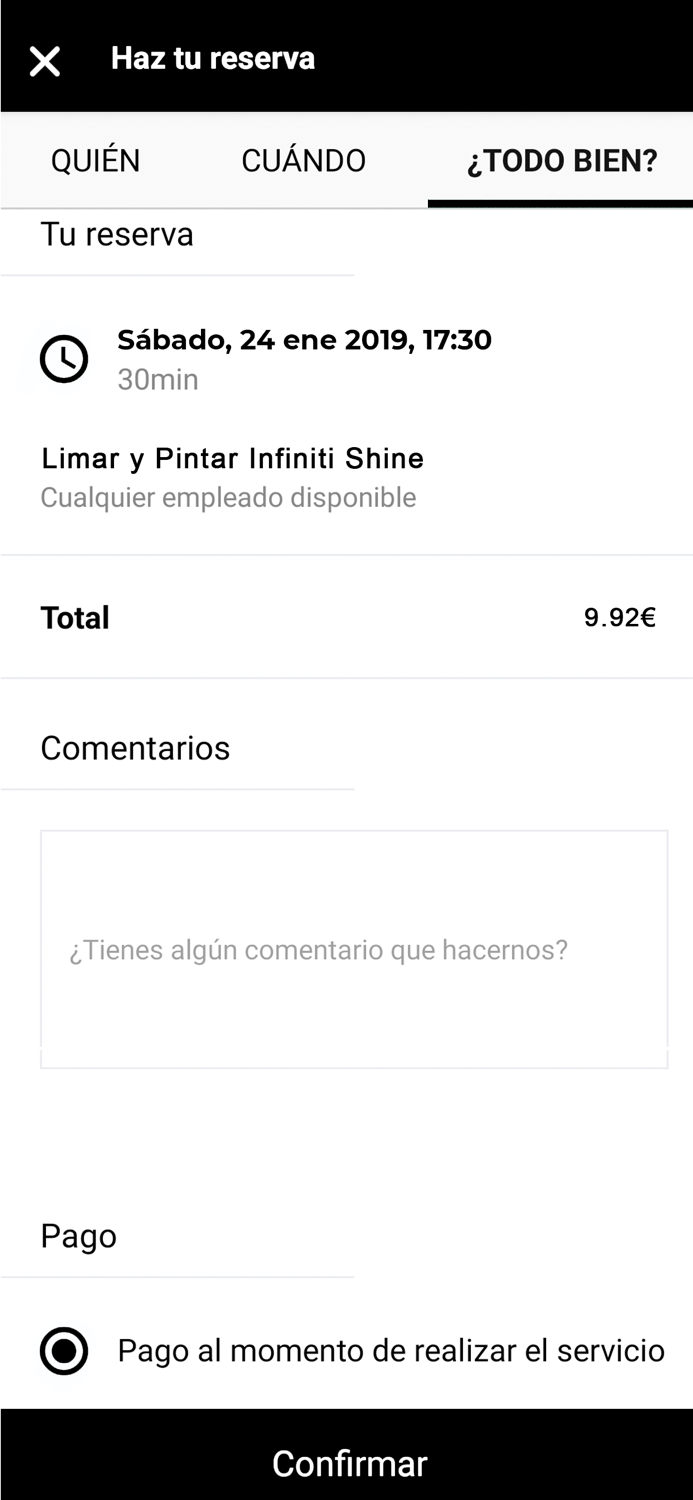
Task: Select the pay-at-service radio button
Action: tap(64, 1351)
